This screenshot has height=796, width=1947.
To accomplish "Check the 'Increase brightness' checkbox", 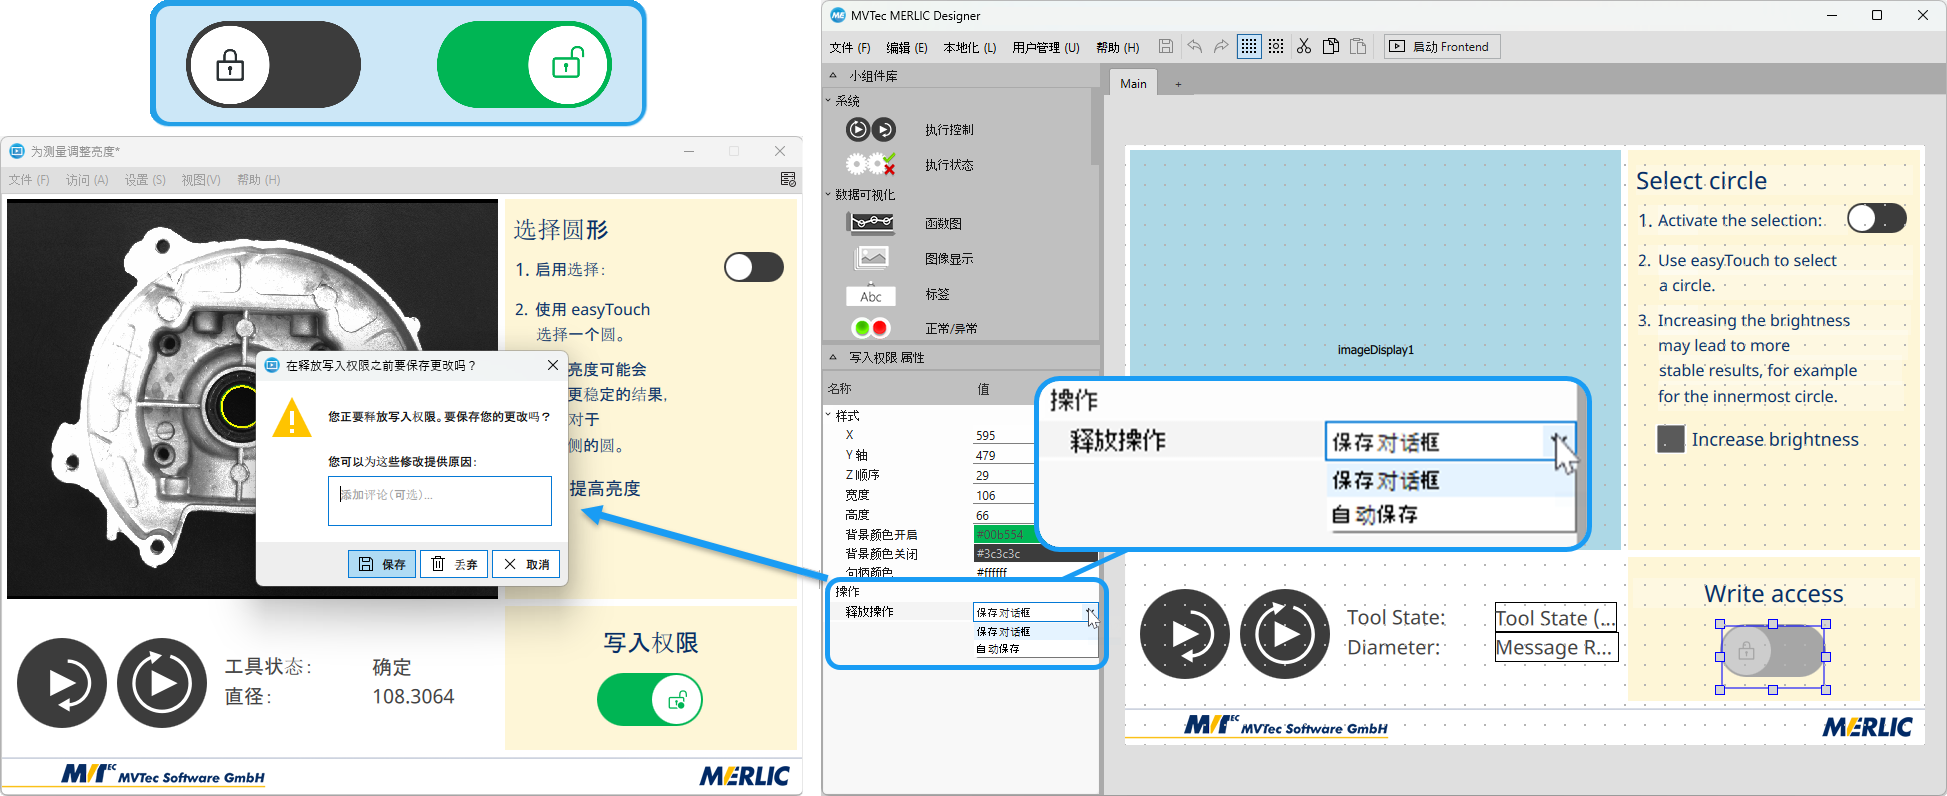I will click(1671, 439).
